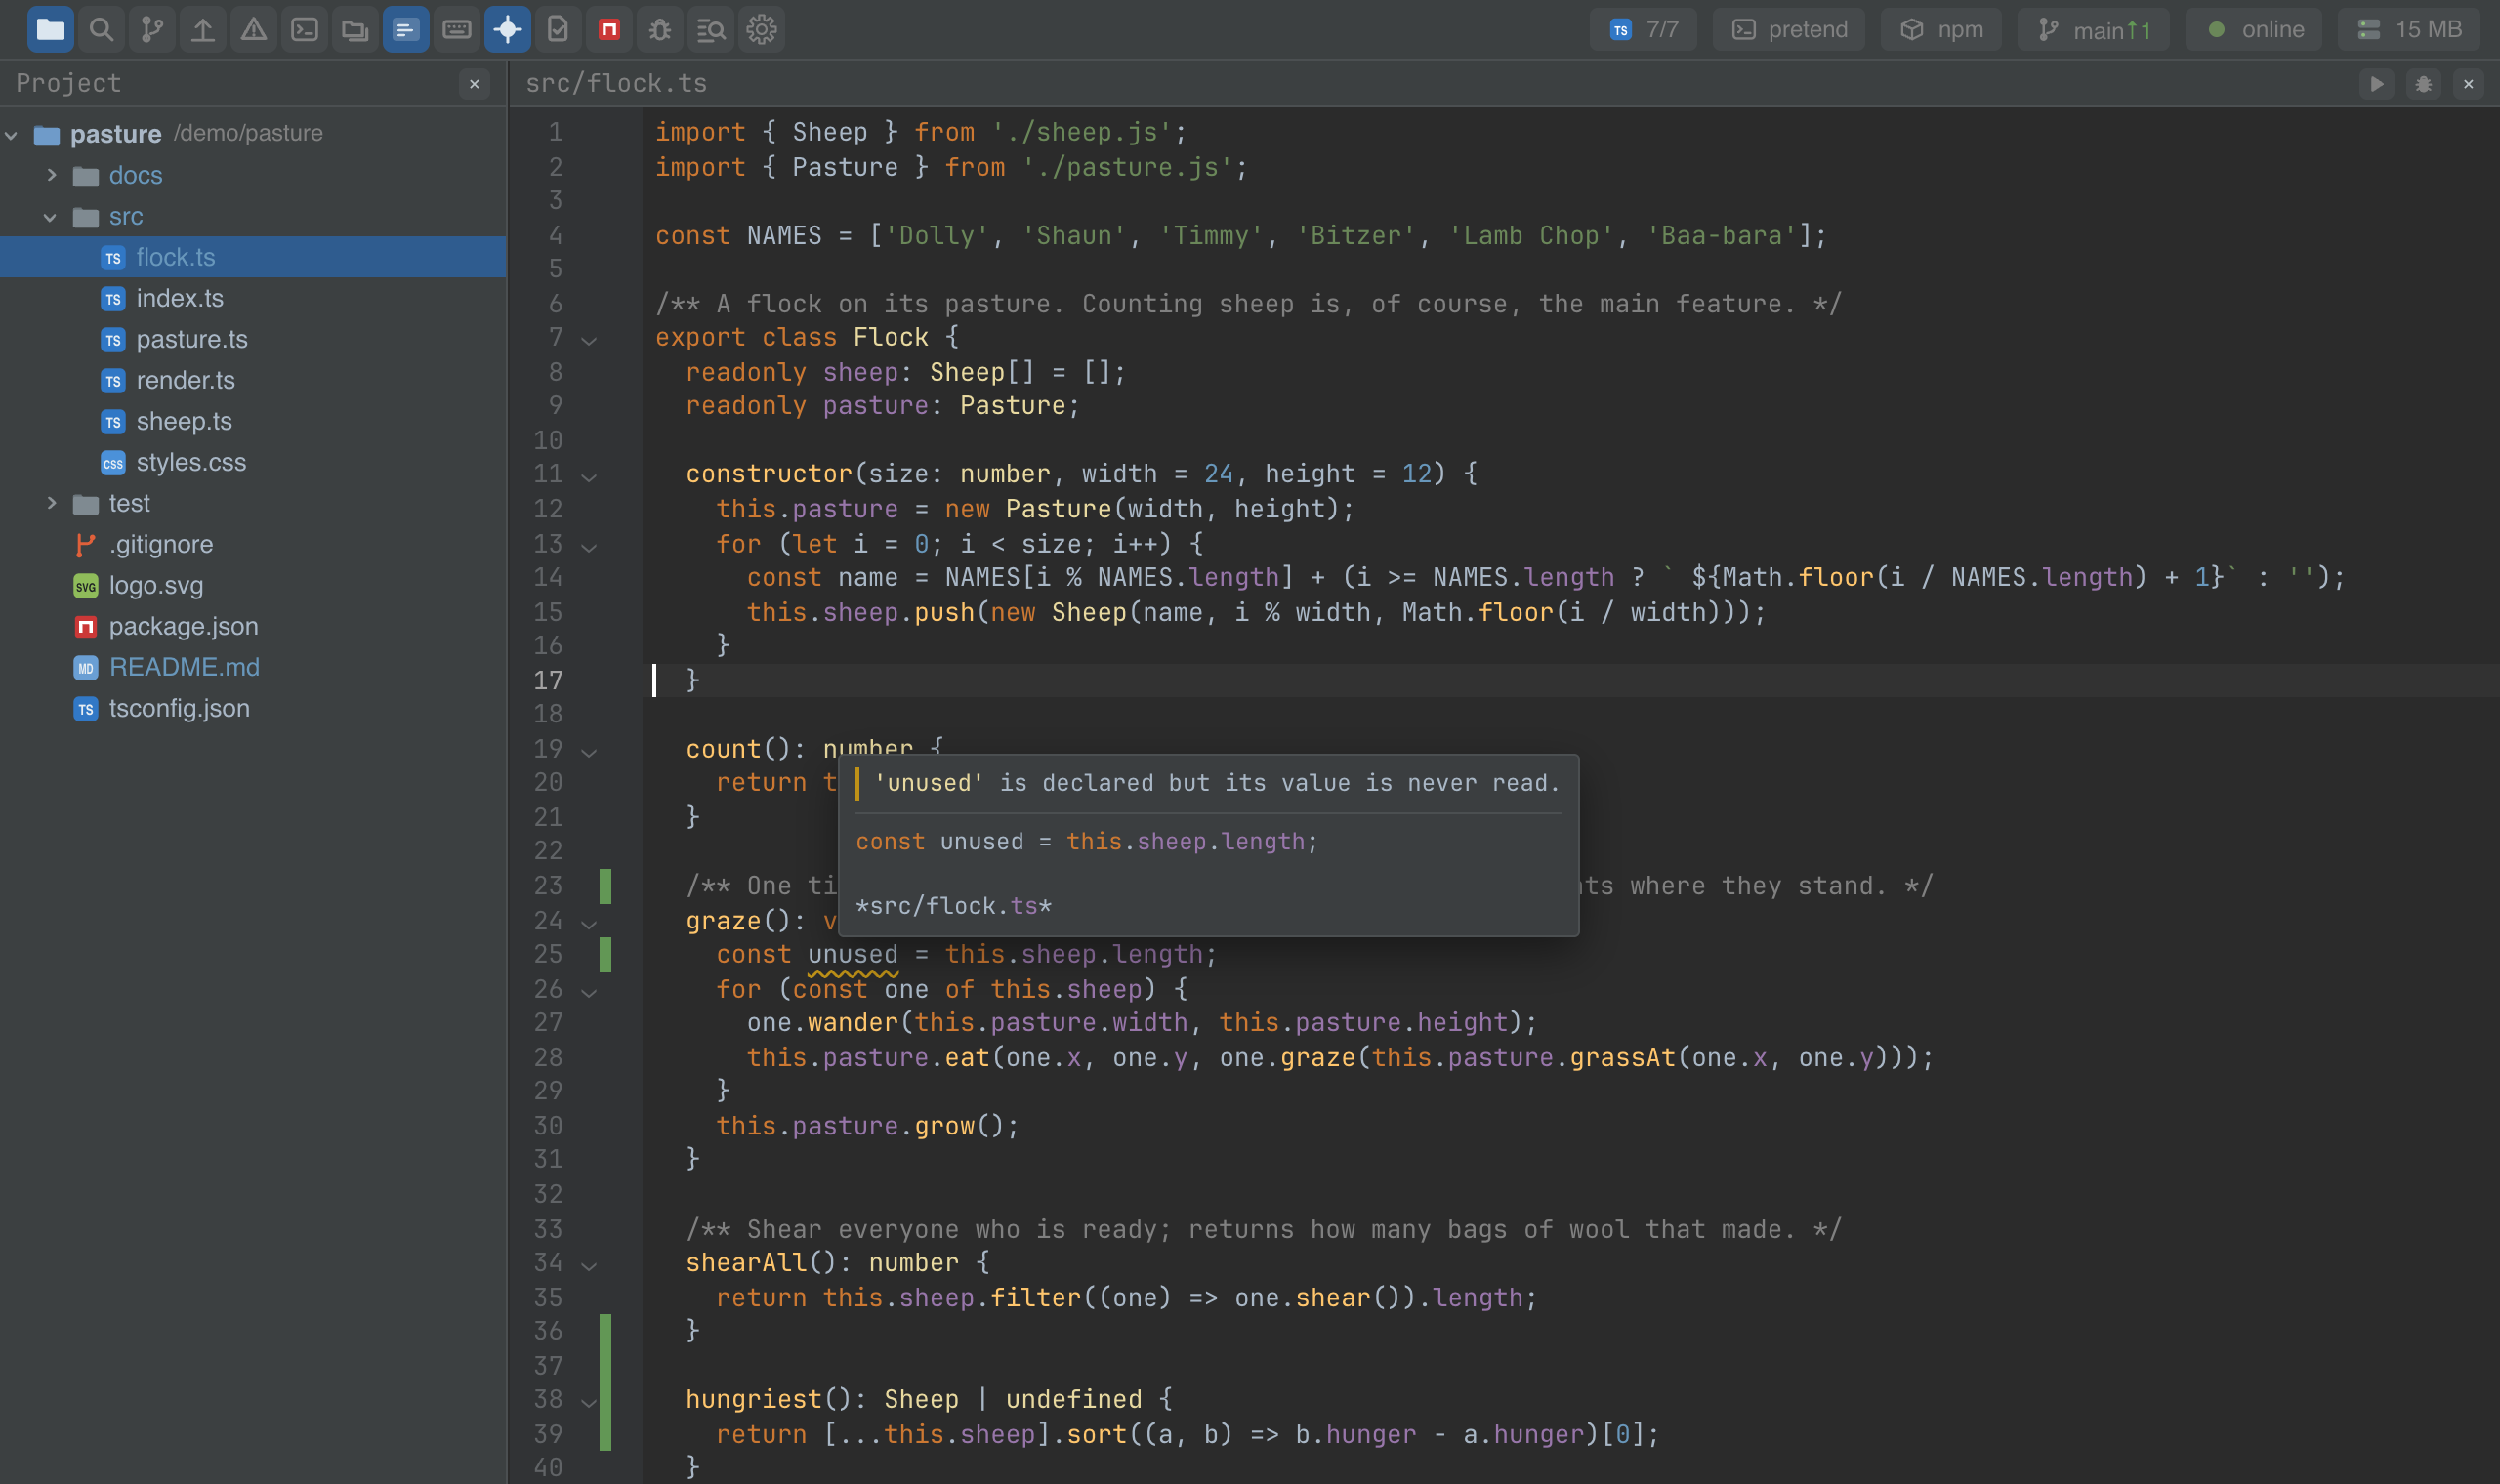Run flock.ts with the play button
This screenshot has width=2500, height=1484.
2377,84
